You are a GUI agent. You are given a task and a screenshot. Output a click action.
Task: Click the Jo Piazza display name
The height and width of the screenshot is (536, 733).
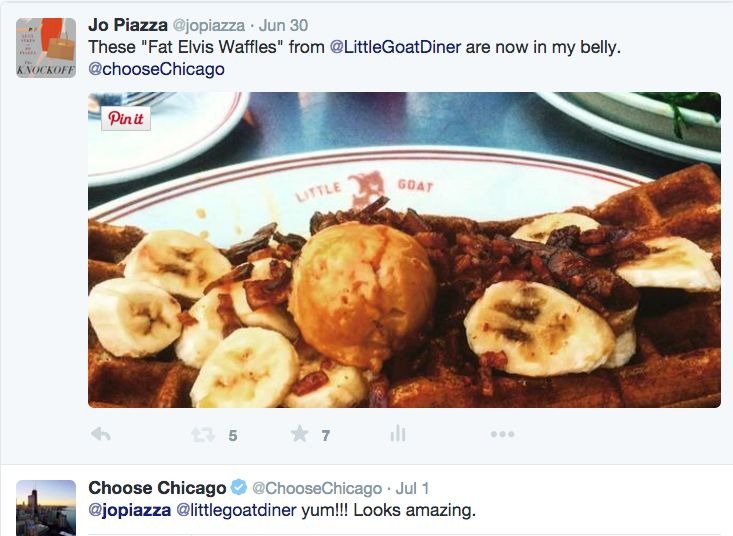(x=128, y=25)
